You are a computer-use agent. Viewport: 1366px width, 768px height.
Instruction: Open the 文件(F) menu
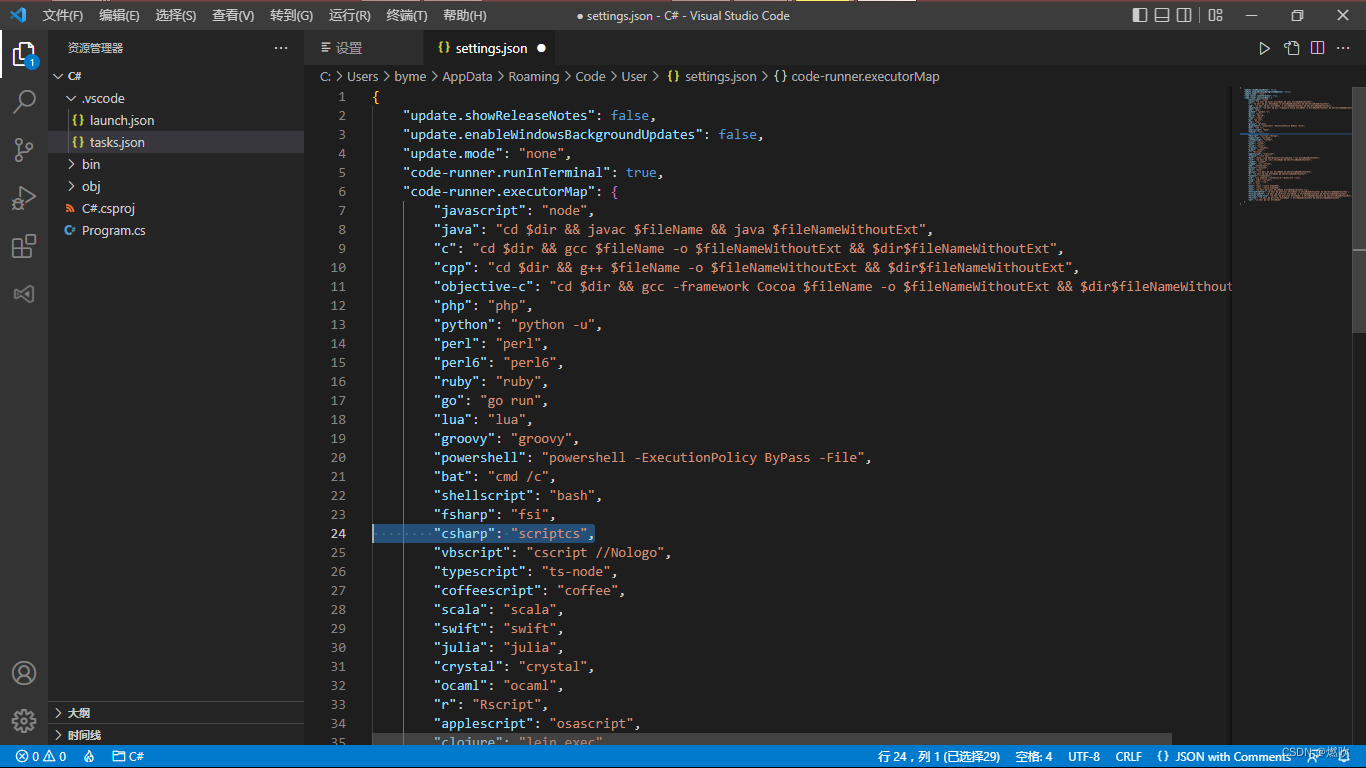62,15
